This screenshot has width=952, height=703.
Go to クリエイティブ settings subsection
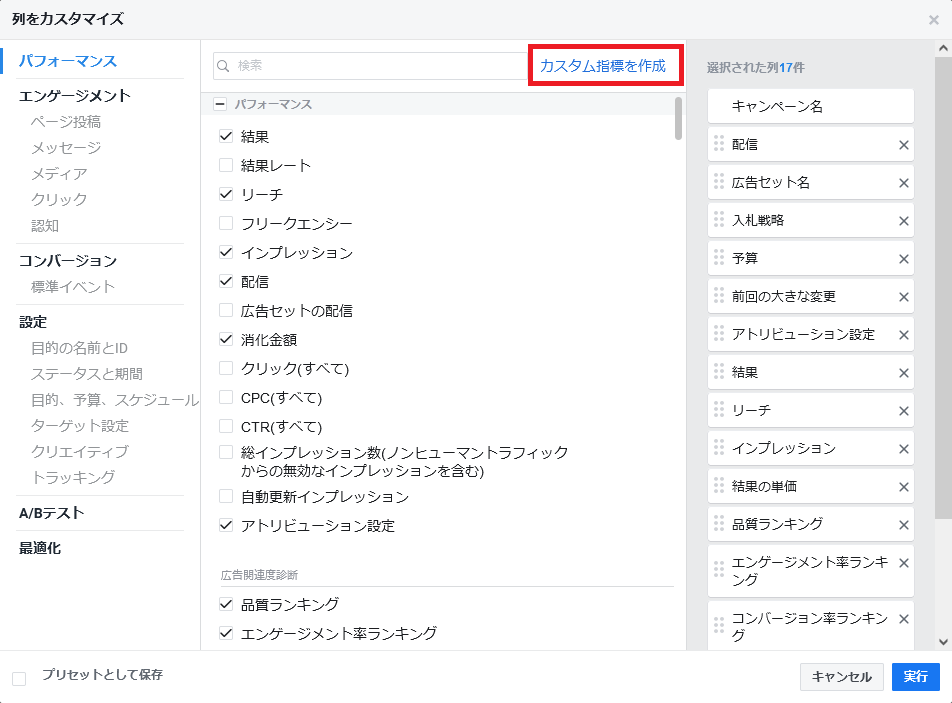tap(80, 452)
